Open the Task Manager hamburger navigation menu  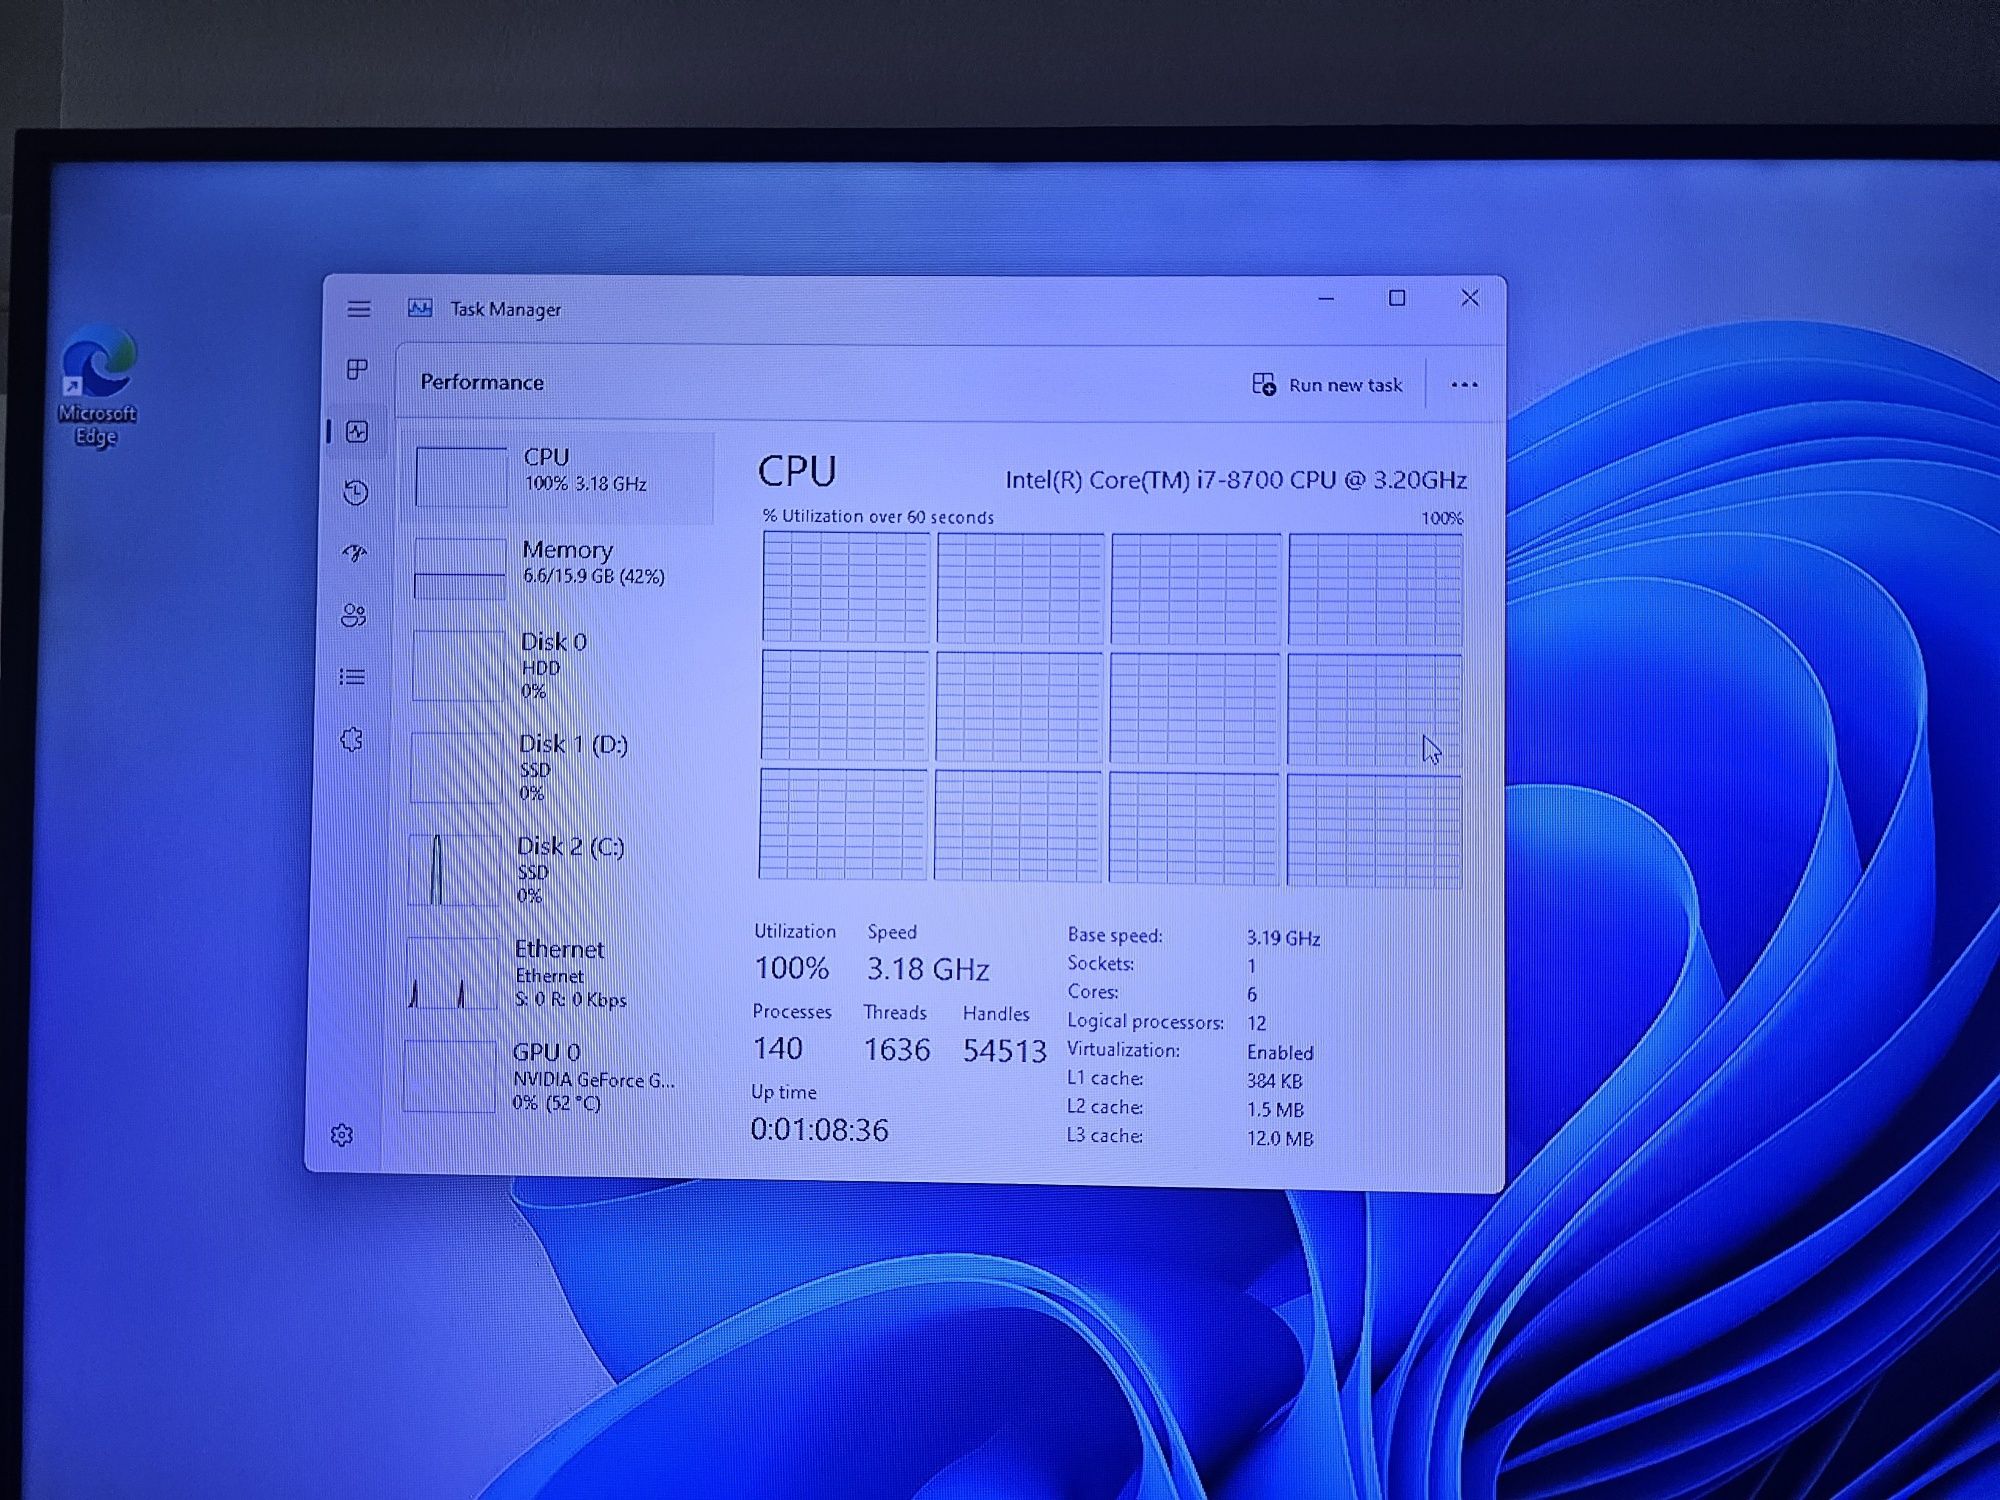click(x=358, y=309)
